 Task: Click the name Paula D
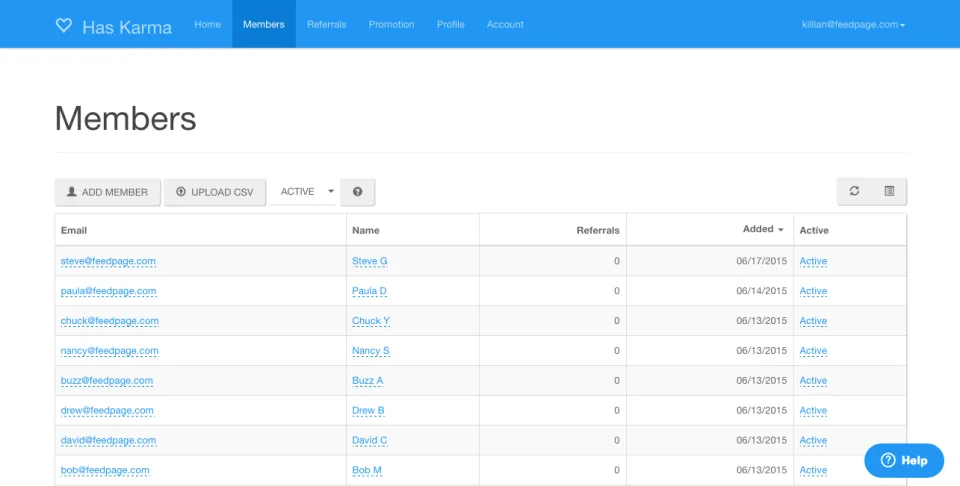[x=369, y=291]
